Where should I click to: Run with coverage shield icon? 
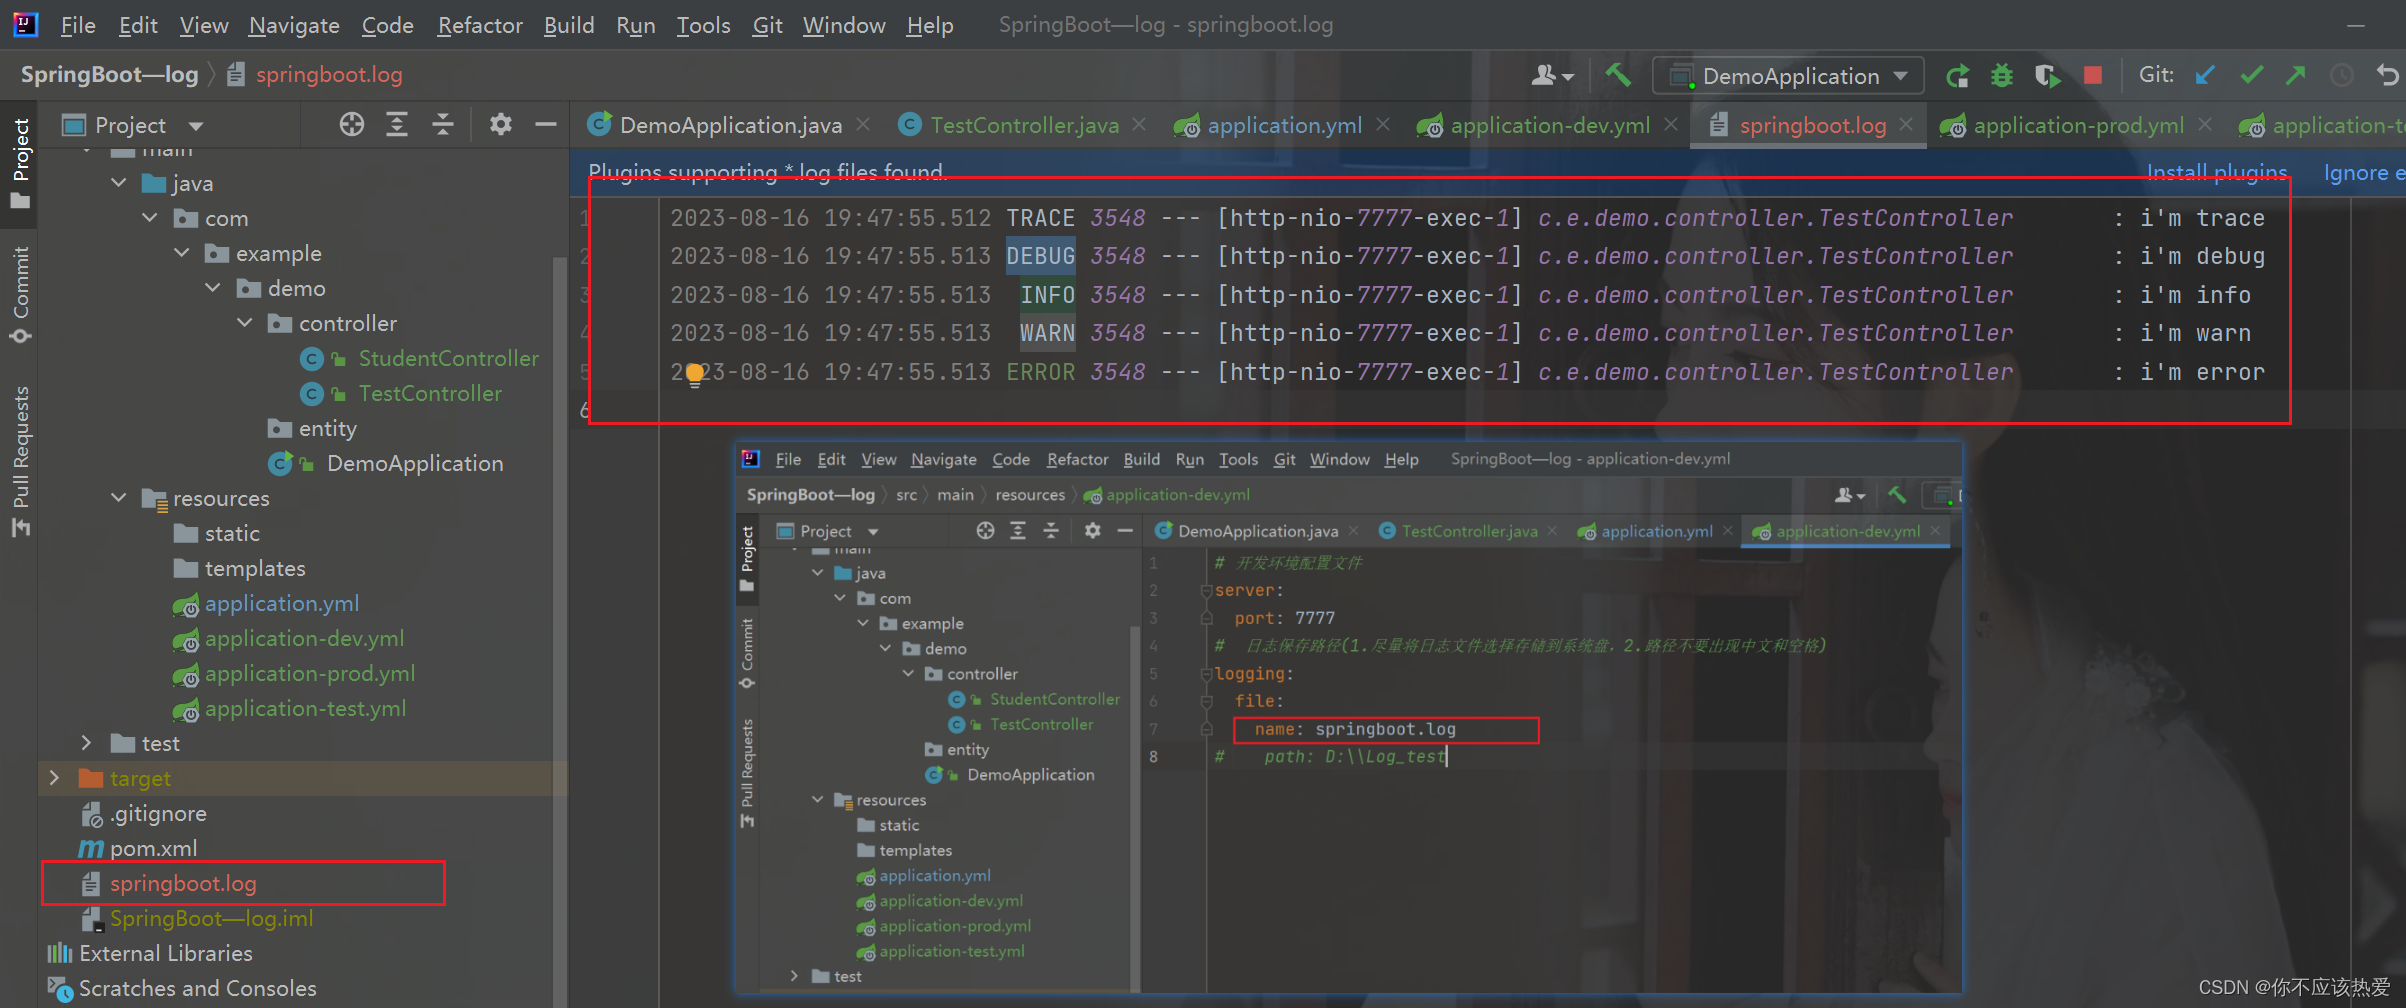[2046, 76]
